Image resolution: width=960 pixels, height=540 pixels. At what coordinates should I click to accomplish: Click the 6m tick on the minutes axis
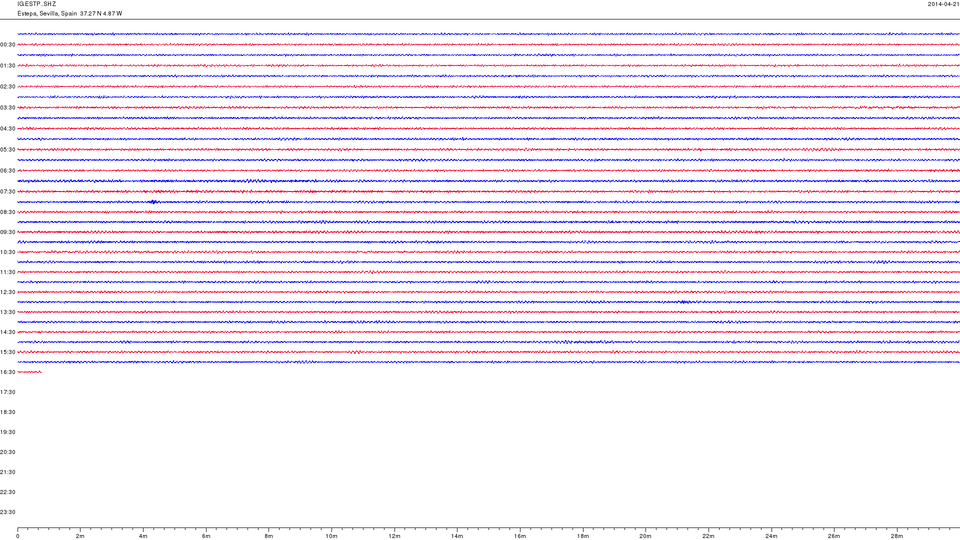[206, 536]
